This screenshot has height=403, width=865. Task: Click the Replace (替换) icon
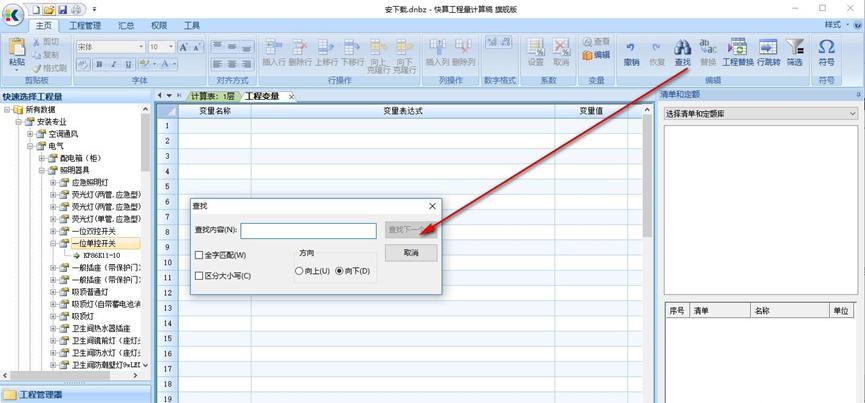pyautogui.click(x=708, y=52)
